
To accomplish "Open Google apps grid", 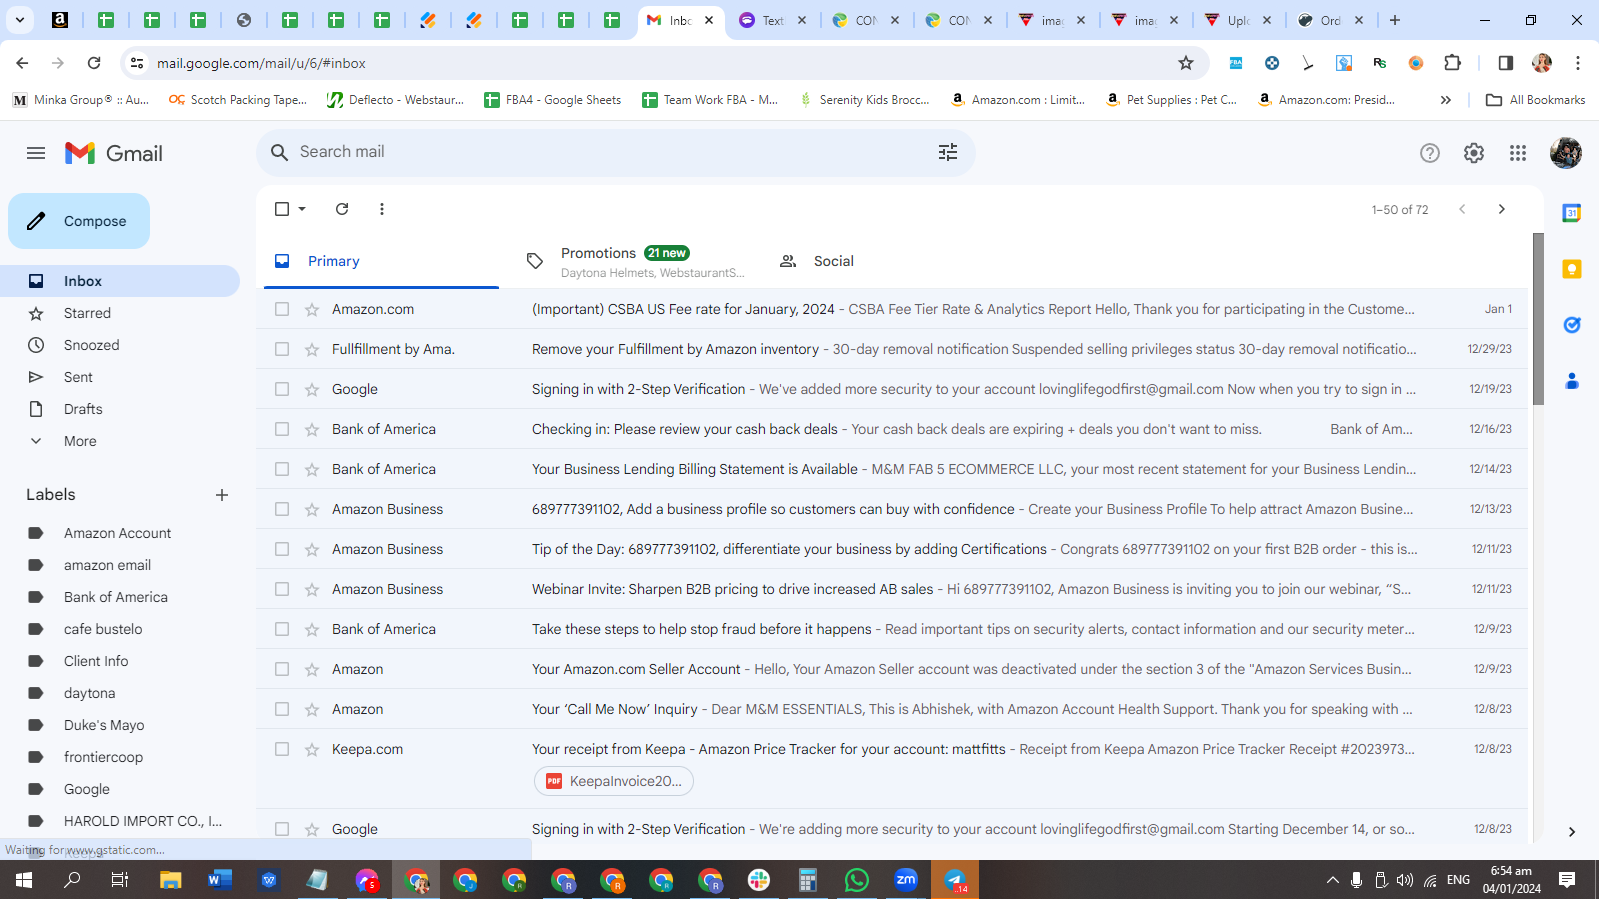I will pos(1518,153).
